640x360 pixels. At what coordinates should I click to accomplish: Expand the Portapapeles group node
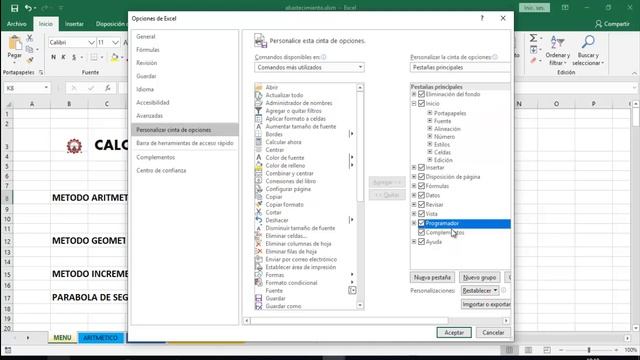pos(430,113)
